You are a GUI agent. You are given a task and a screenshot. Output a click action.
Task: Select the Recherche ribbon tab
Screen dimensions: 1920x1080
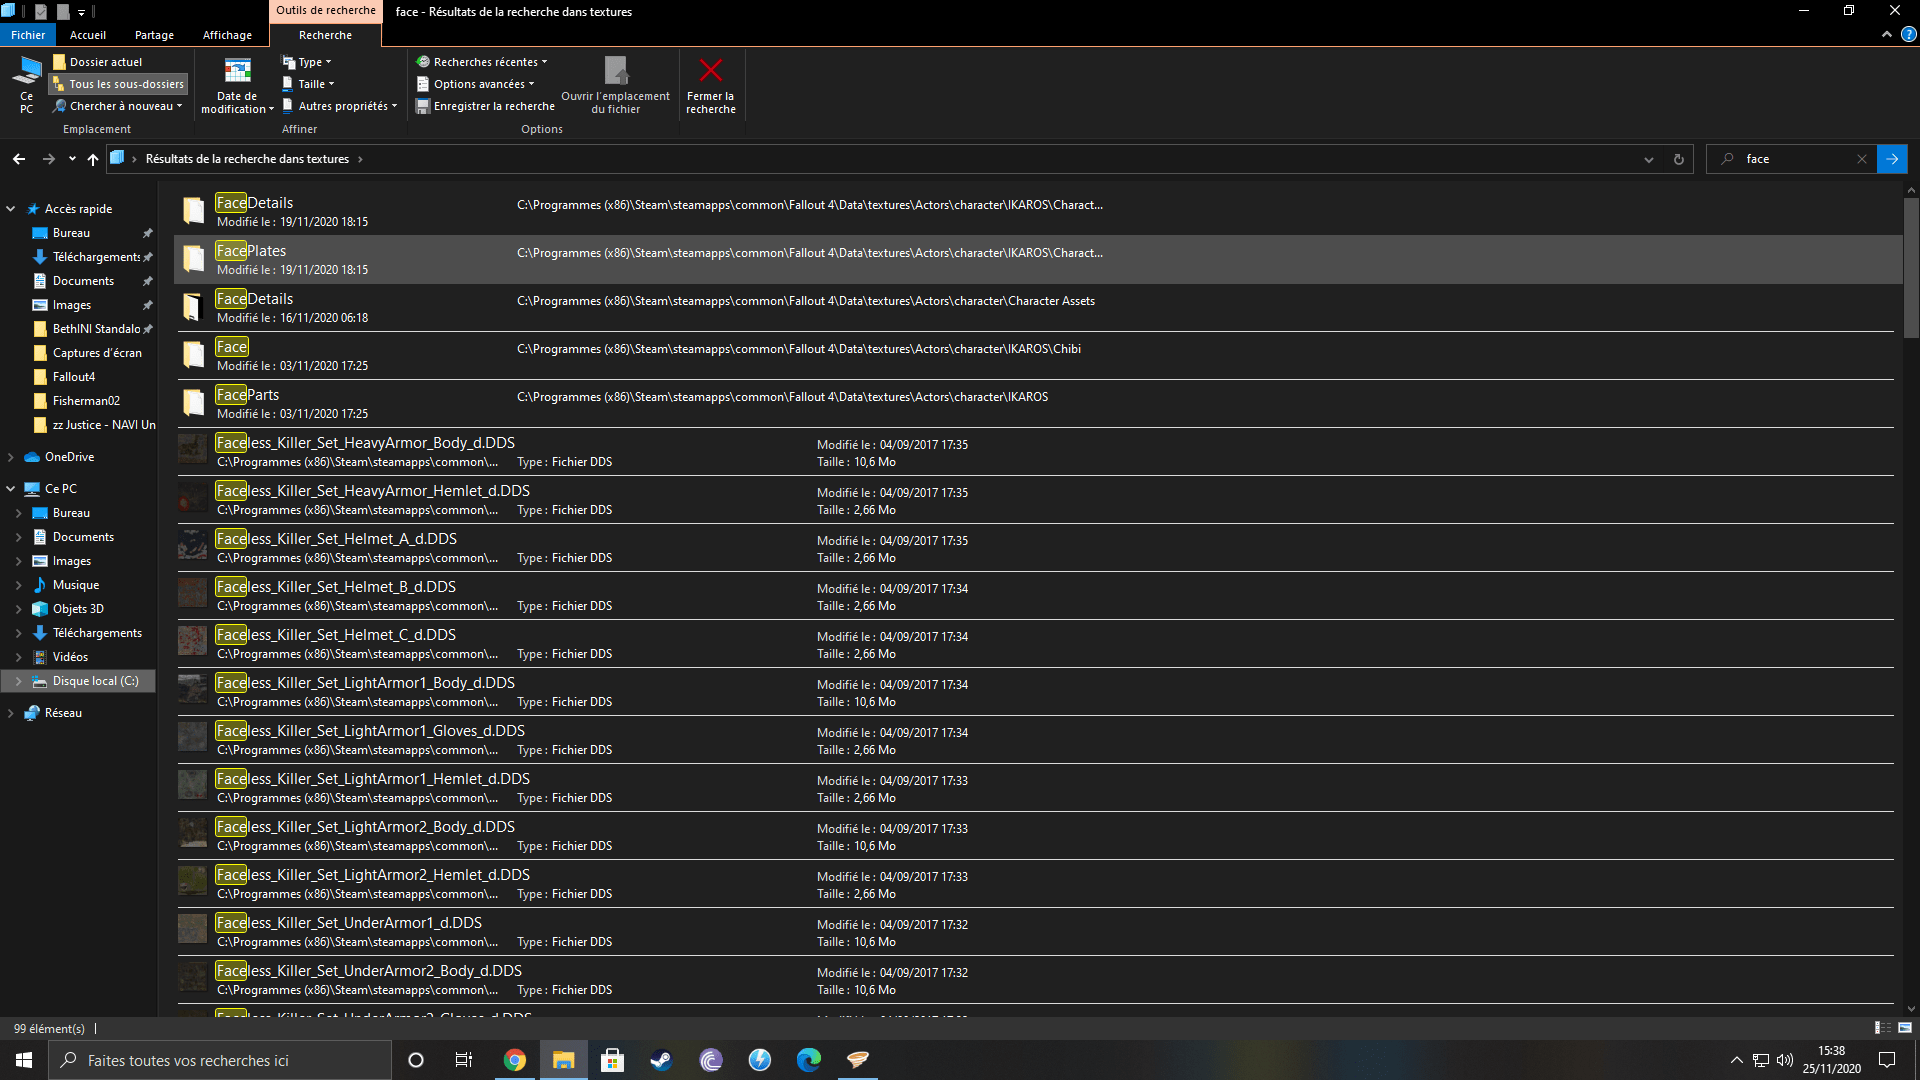[325, 35]
